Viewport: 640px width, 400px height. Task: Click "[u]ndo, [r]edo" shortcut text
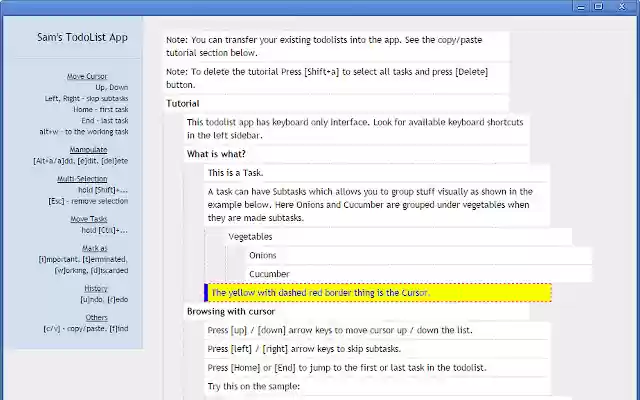point(104,299)
